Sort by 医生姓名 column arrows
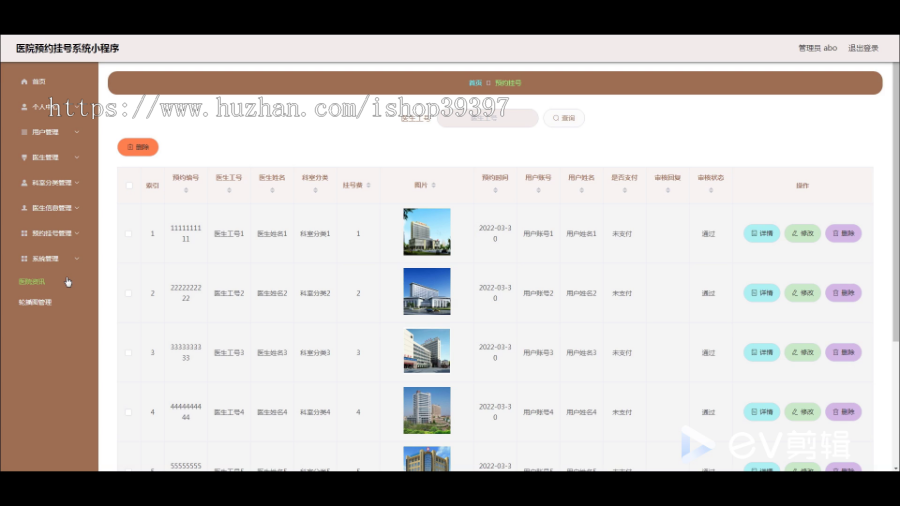 click(x=272, y=190)
